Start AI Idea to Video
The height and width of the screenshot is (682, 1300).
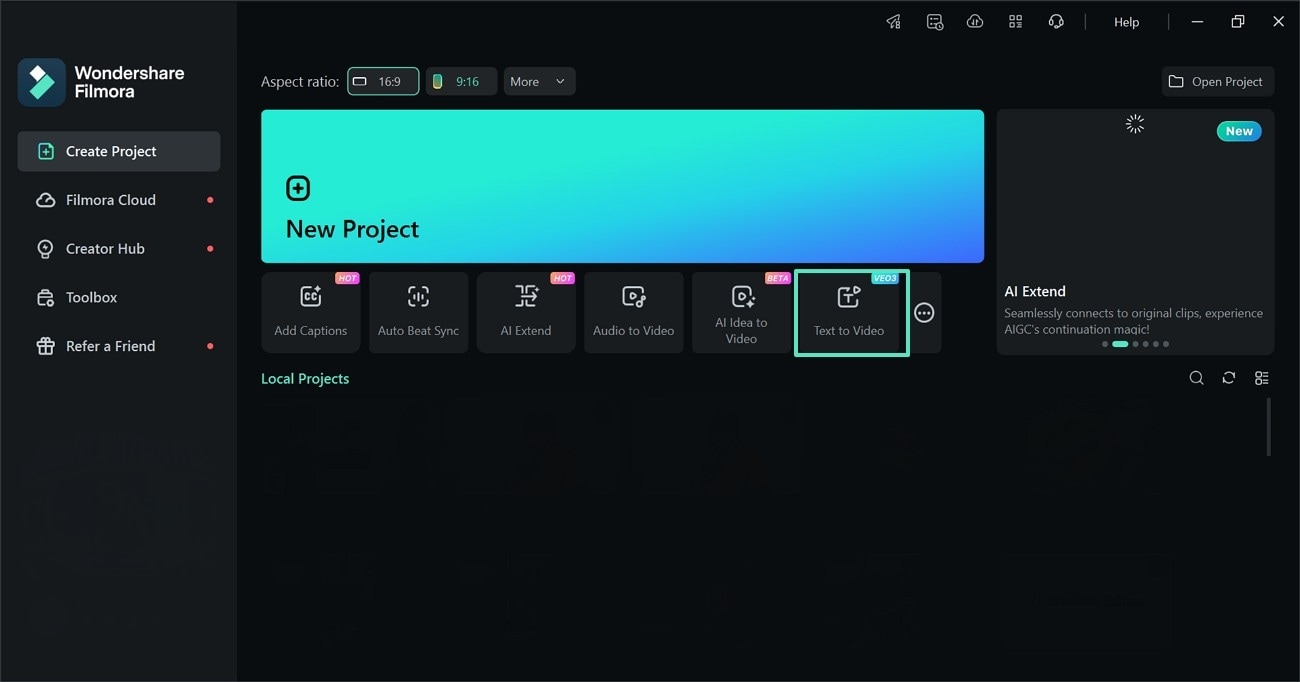coord(741,312)
